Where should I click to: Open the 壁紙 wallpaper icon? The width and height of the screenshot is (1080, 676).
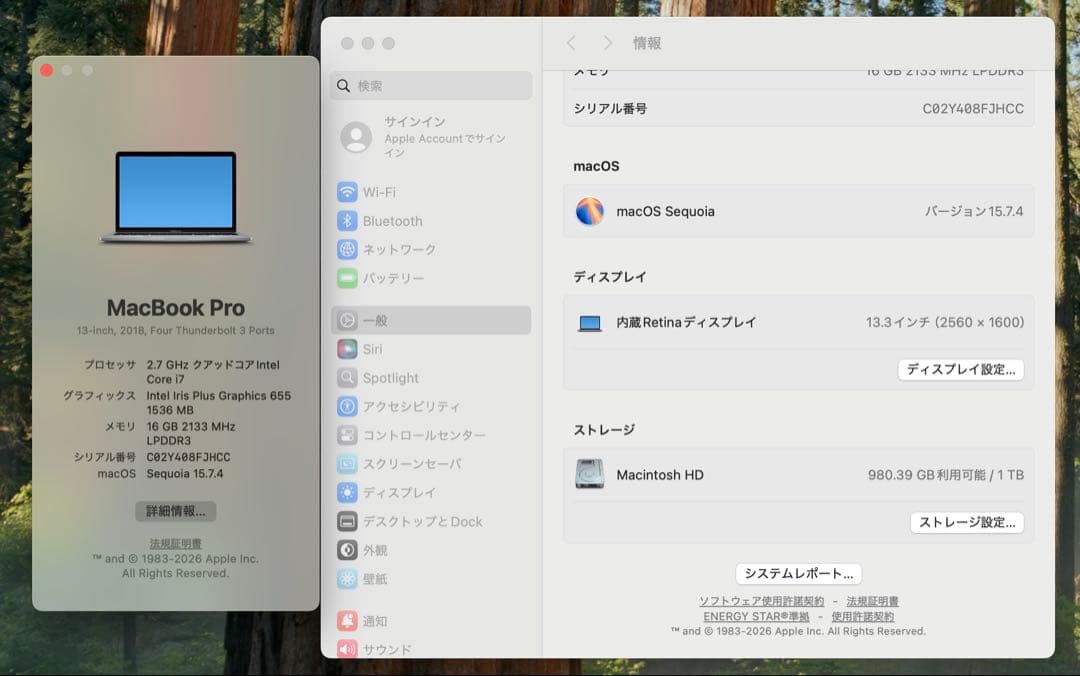click(x=347, y=579)
